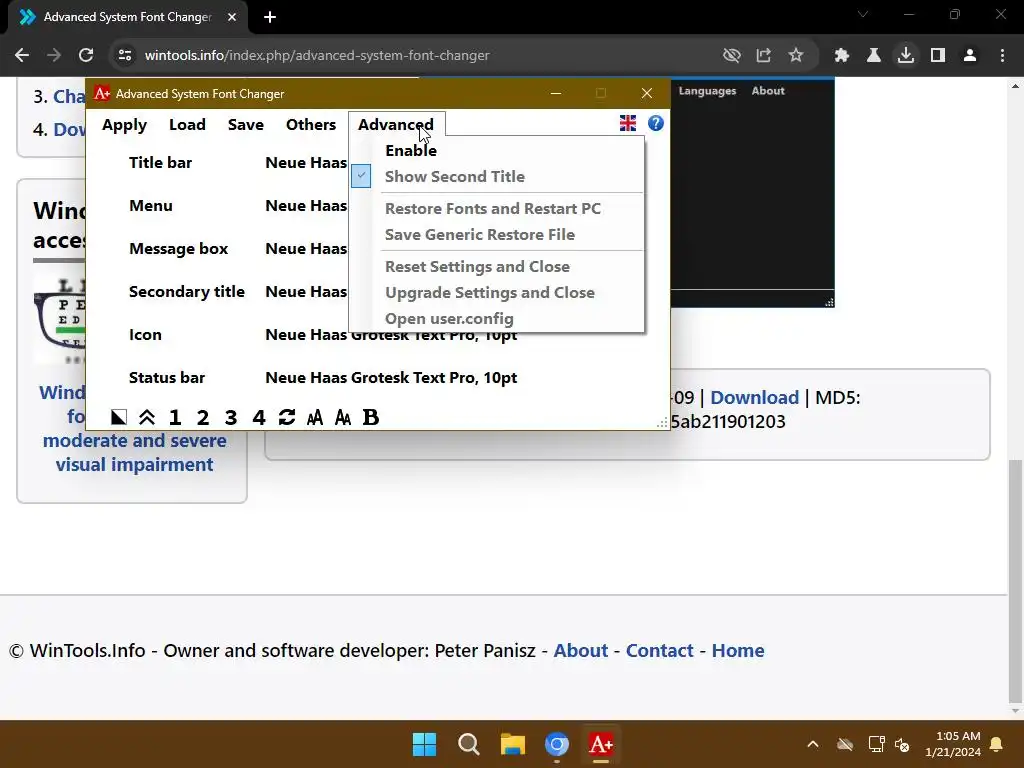1024x768 pixels.
Task: Click Advanced System Font Changer taskbar icon
Action: [601, 744]
